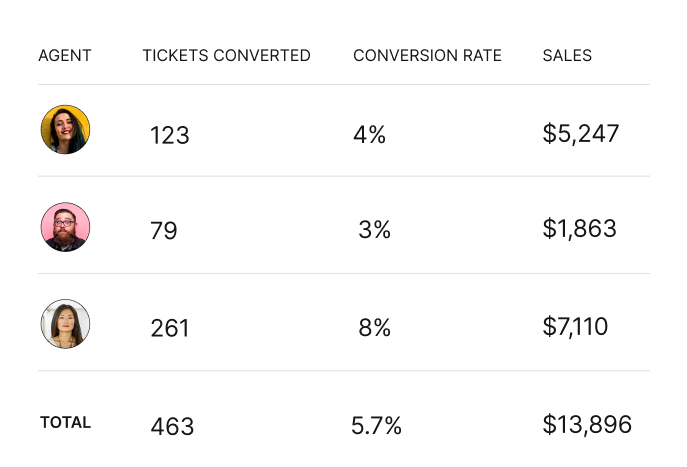
Task: Click the $13,896 total sales amount
Action: coord(587,425)
